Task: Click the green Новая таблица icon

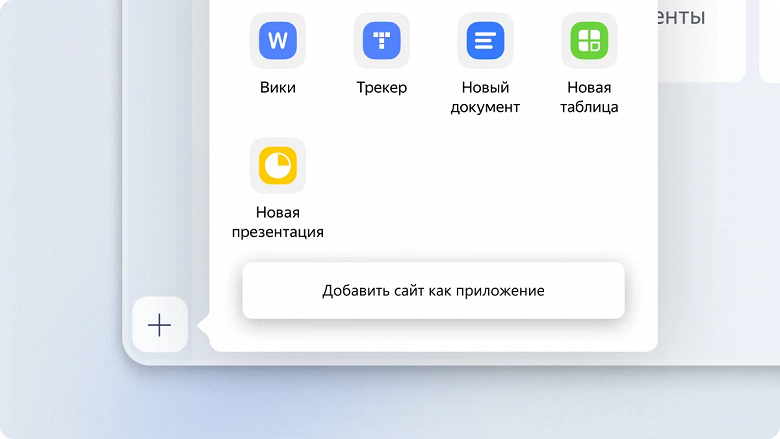Action: pyautogui.click(x=589, y=40)
